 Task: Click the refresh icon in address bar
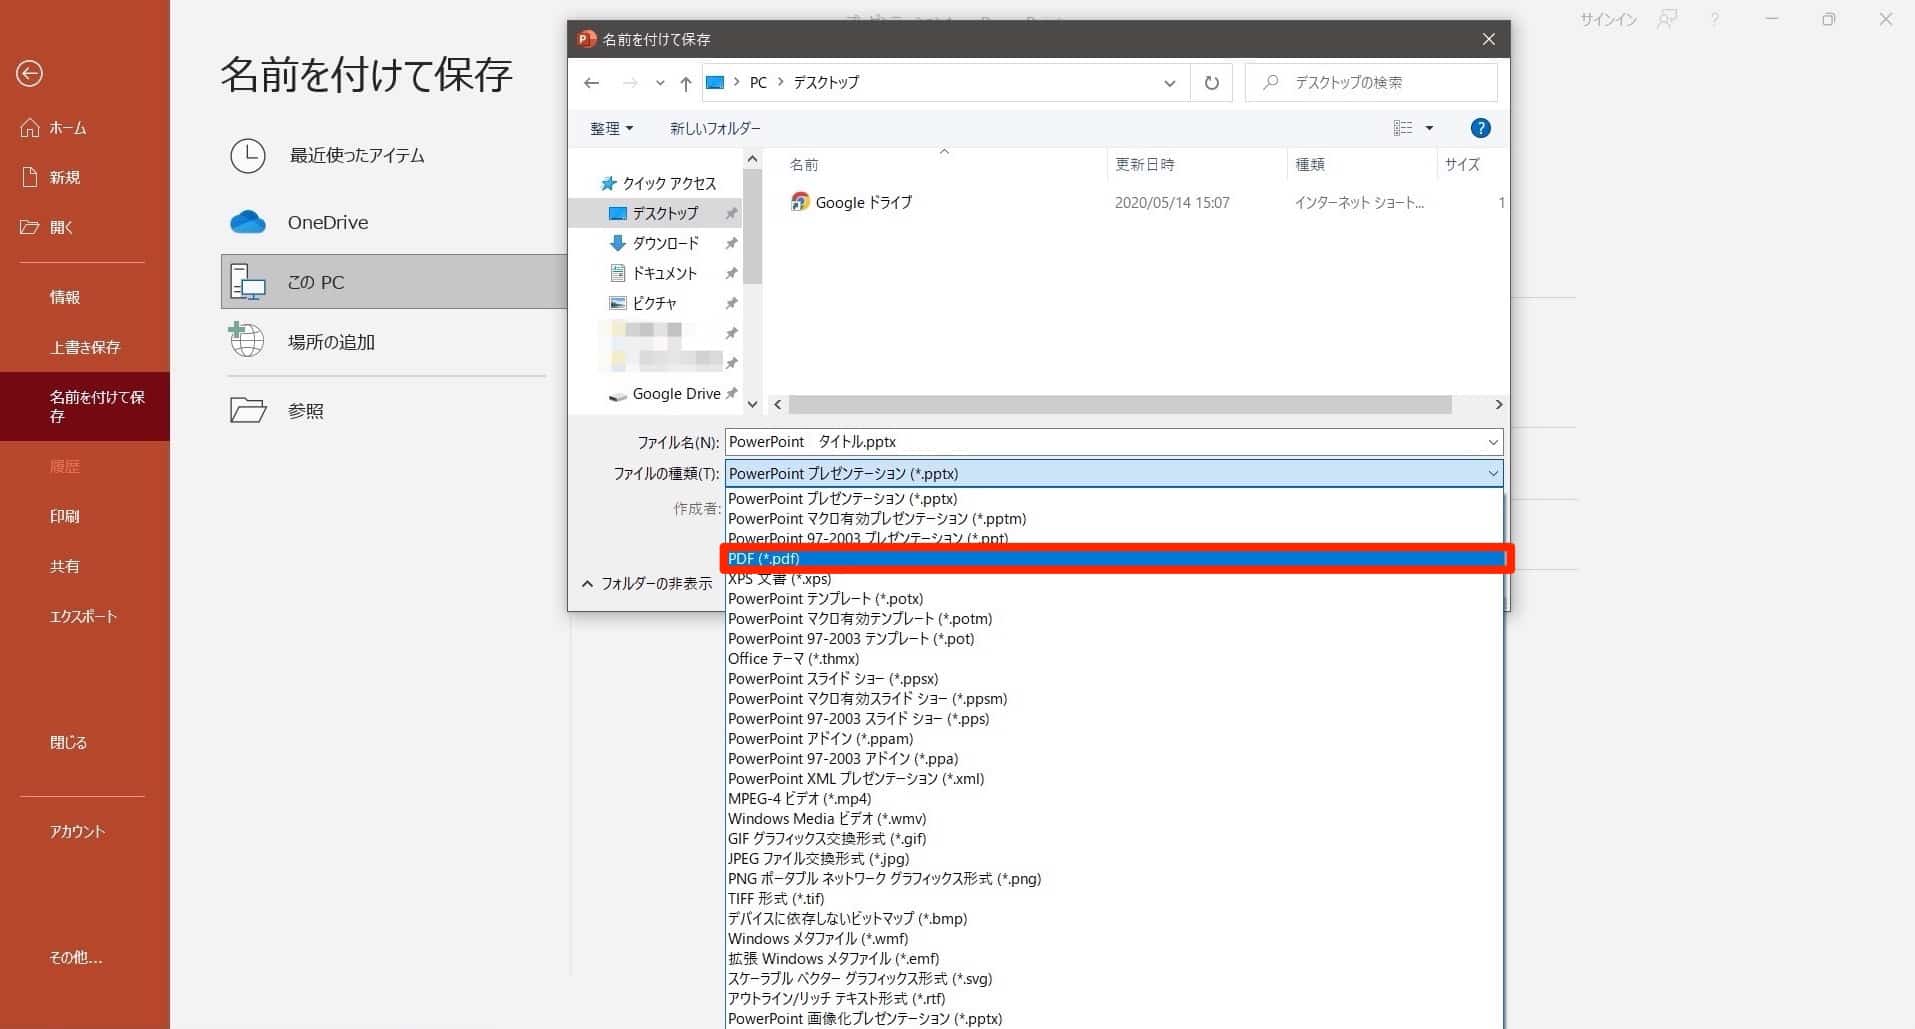coord(1211,83)
